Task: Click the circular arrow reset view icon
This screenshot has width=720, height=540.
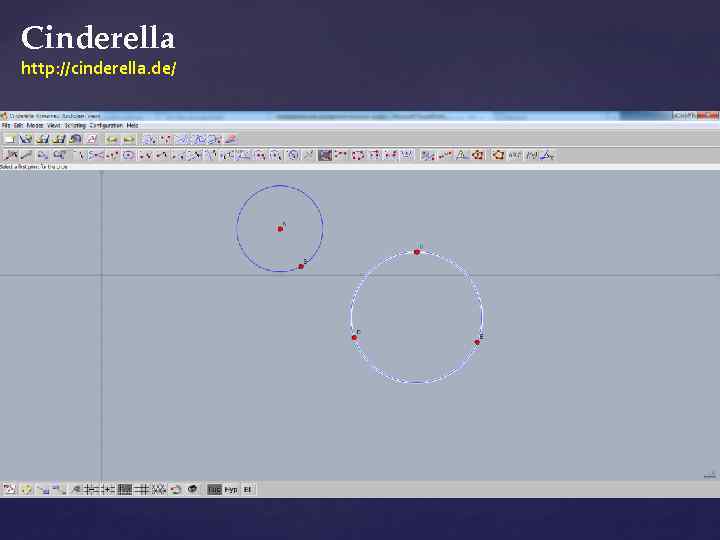Action: point(175,489)
